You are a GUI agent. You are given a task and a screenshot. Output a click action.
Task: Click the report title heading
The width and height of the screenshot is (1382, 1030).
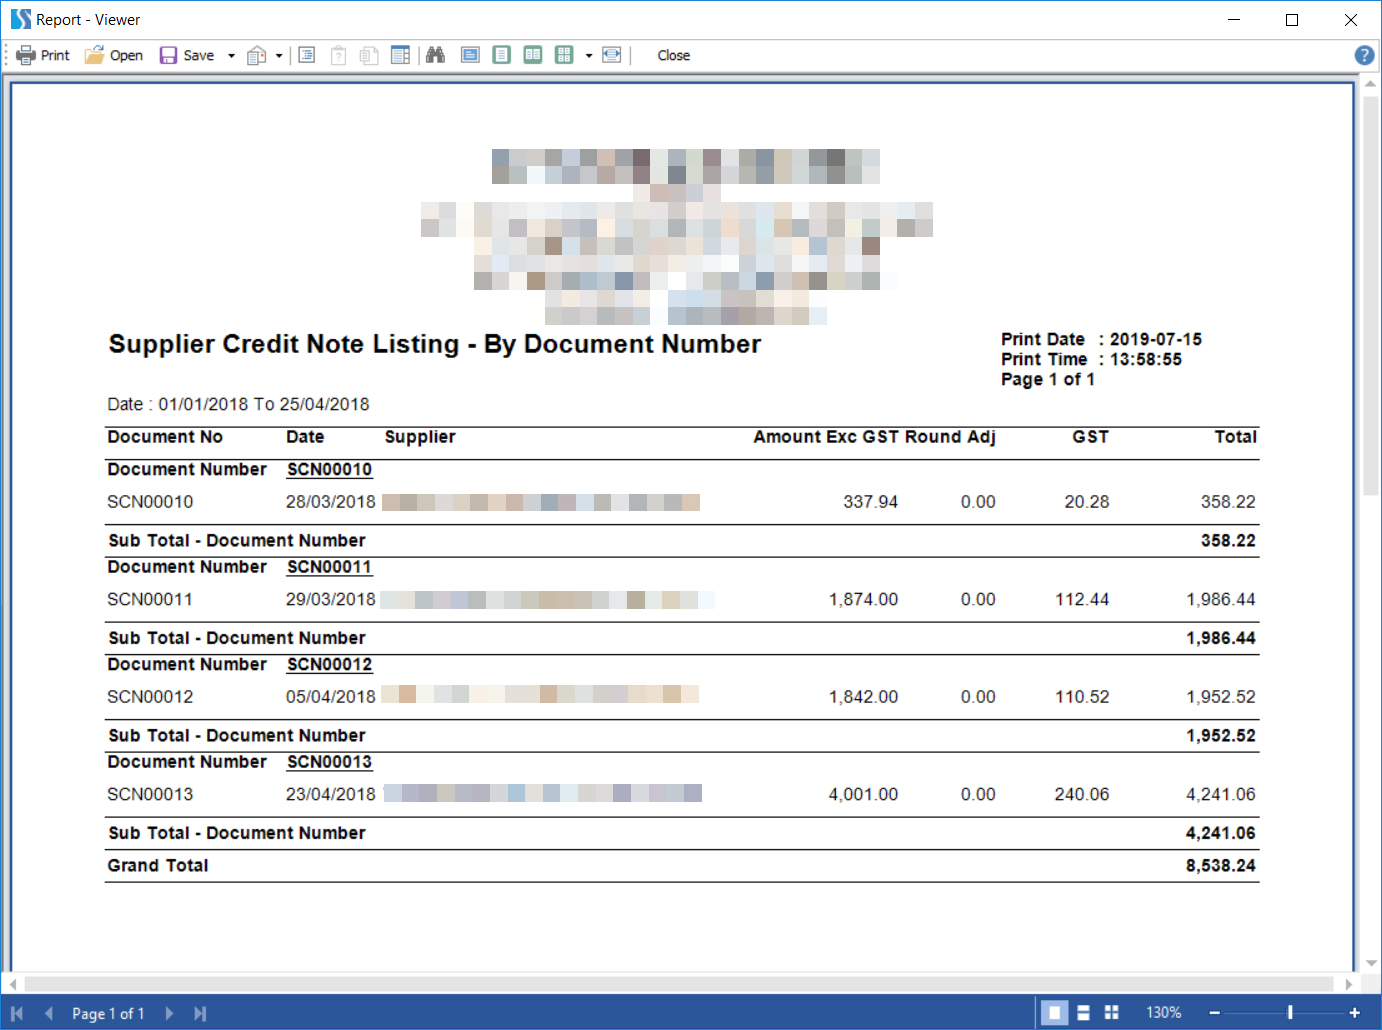(x=434, y=344)
